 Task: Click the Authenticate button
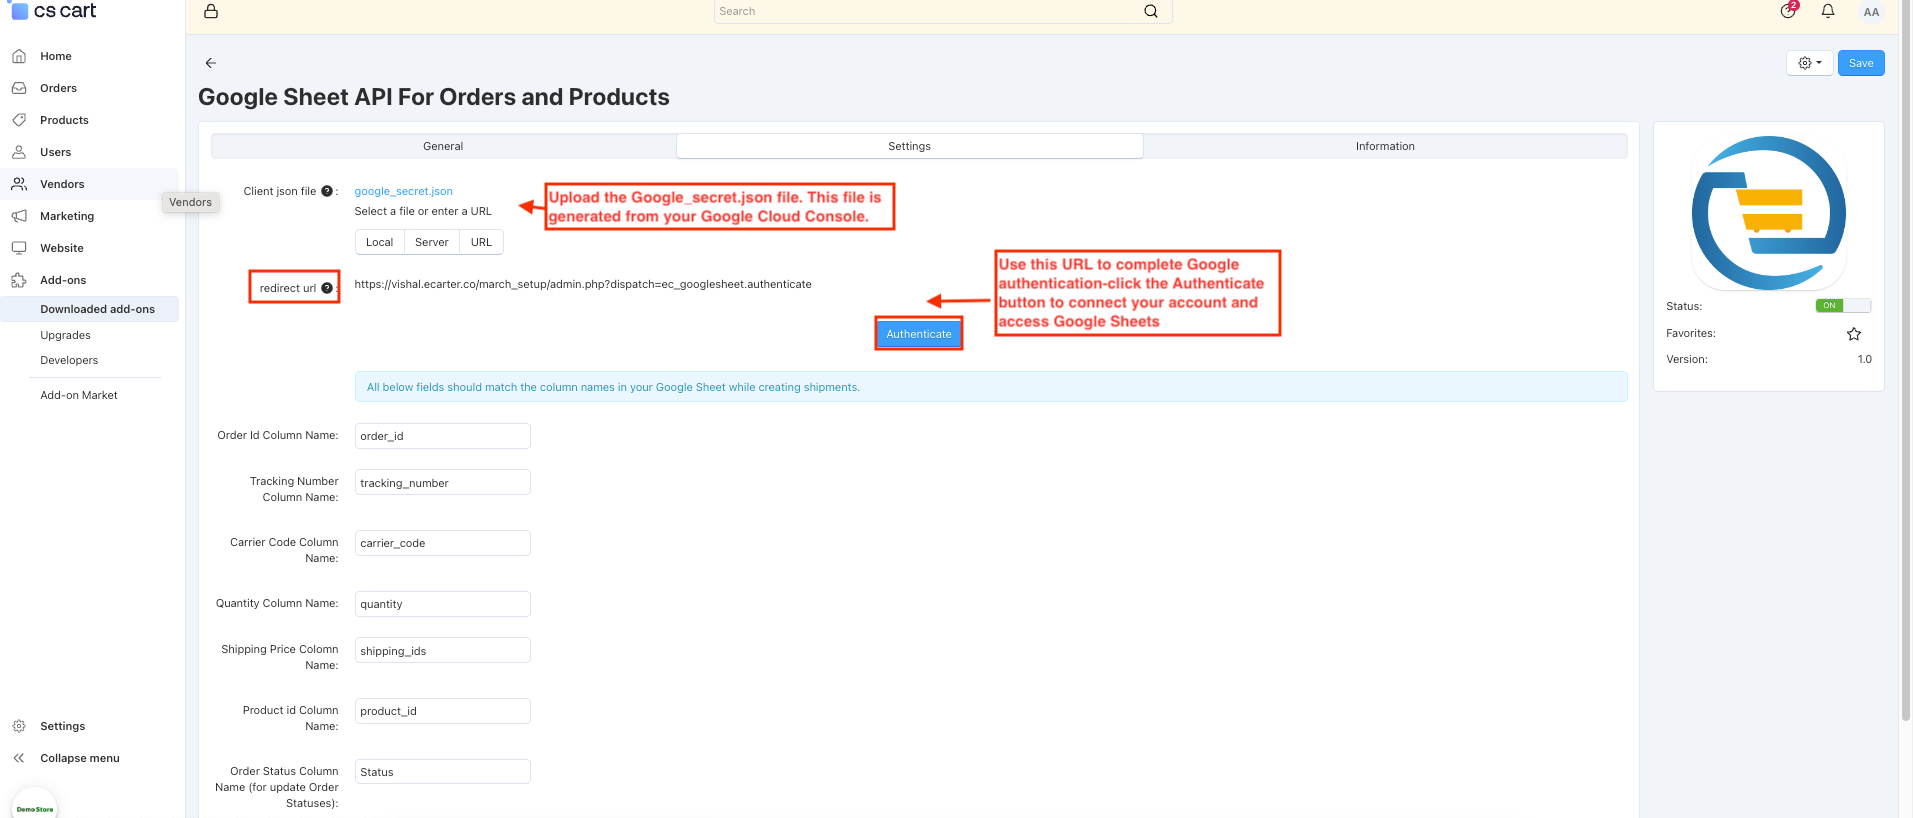point(919,334)
